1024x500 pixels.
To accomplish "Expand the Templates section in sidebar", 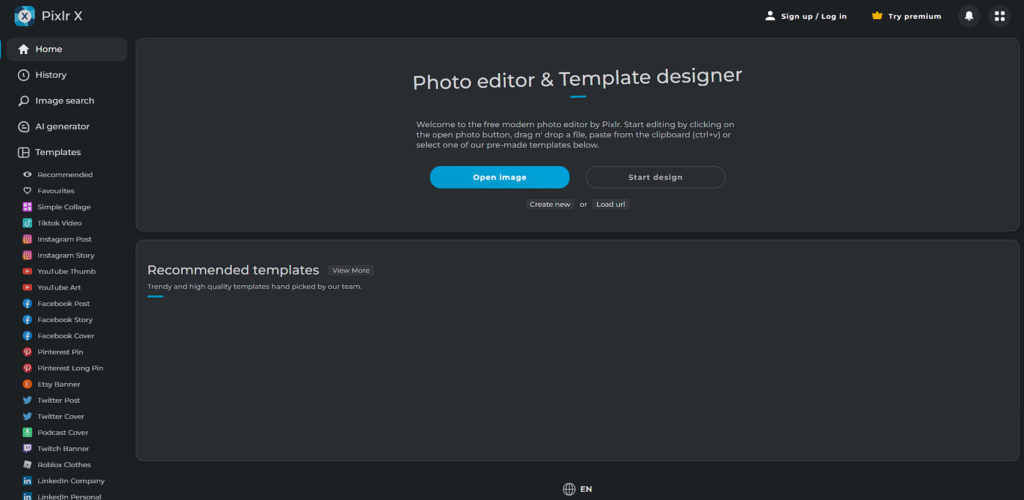I will coord(56,153).
